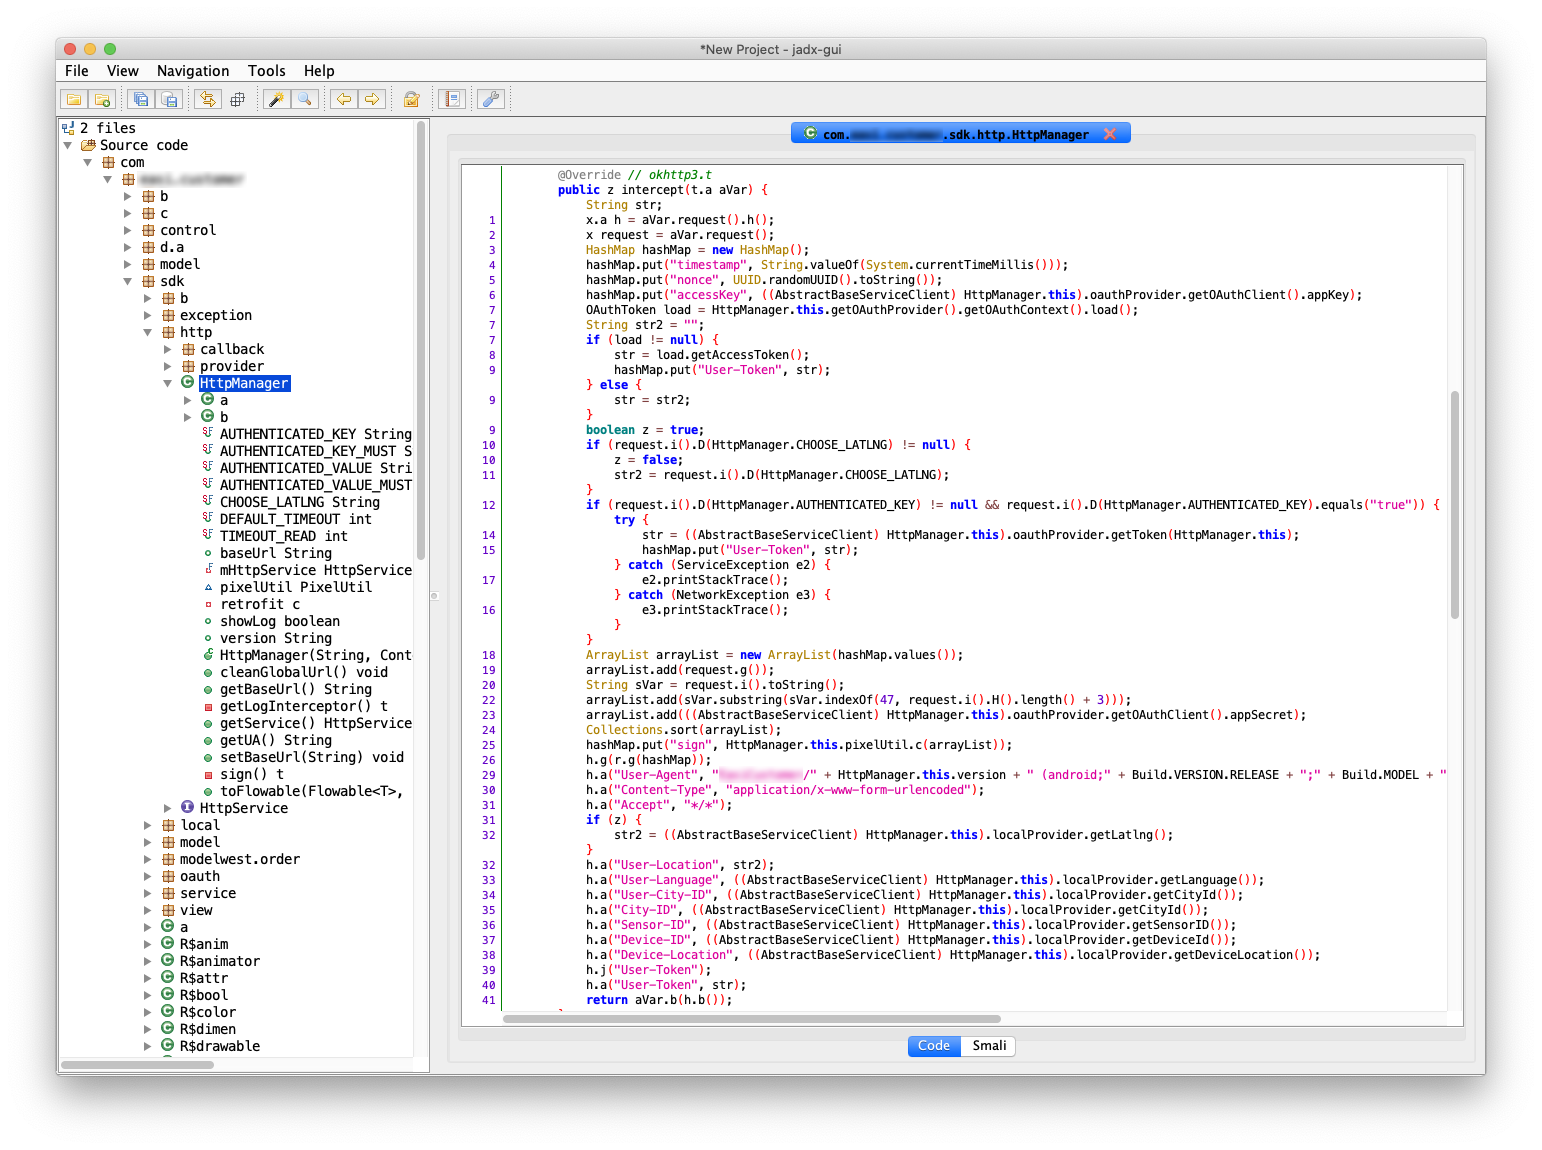
Task: Open Preferences with the wrench icon
Action: click(x=491, y=99)
